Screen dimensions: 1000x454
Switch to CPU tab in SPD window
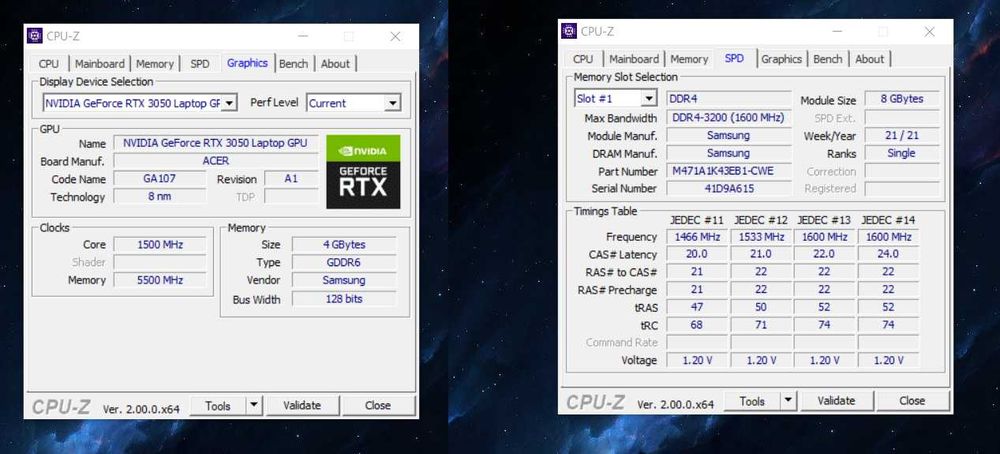(583, 59)
